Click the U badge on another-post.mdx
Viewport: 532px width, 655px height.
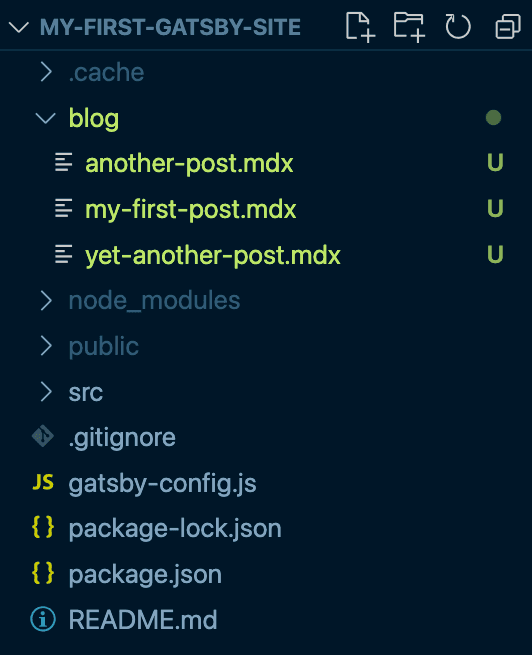click(x=495, y=162)
